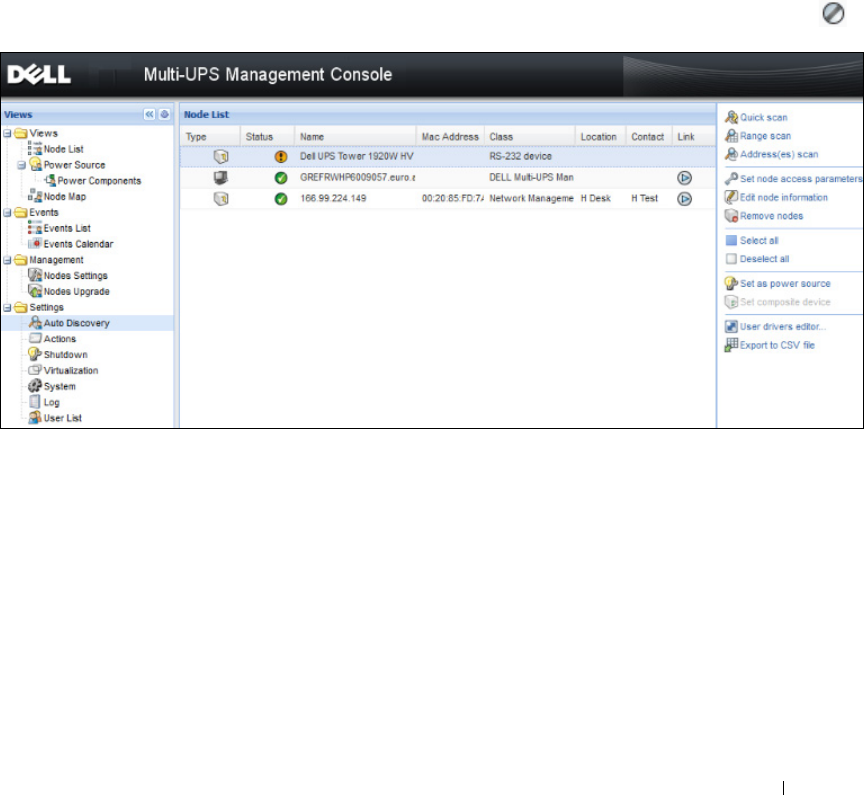Collapse the Views side panel
Screen dimensions: 864x795
point(149,114)
